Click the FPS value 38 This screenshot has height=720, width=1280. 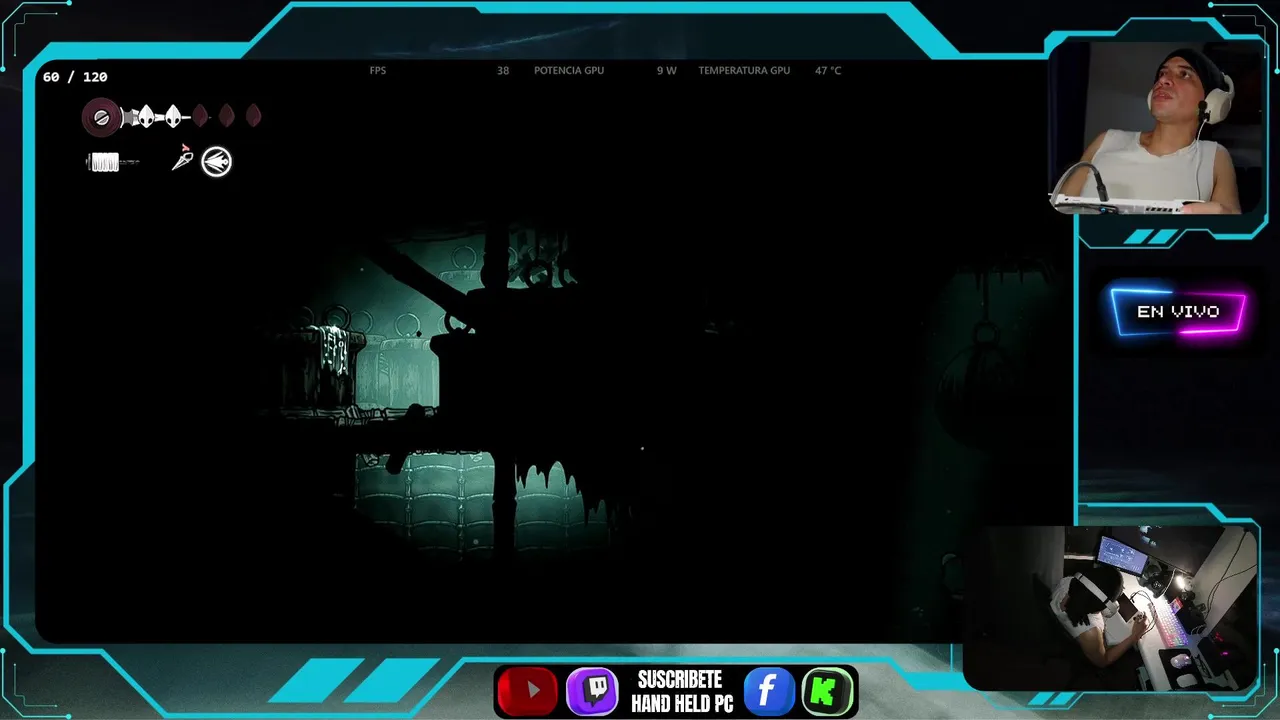coord(503,71)
